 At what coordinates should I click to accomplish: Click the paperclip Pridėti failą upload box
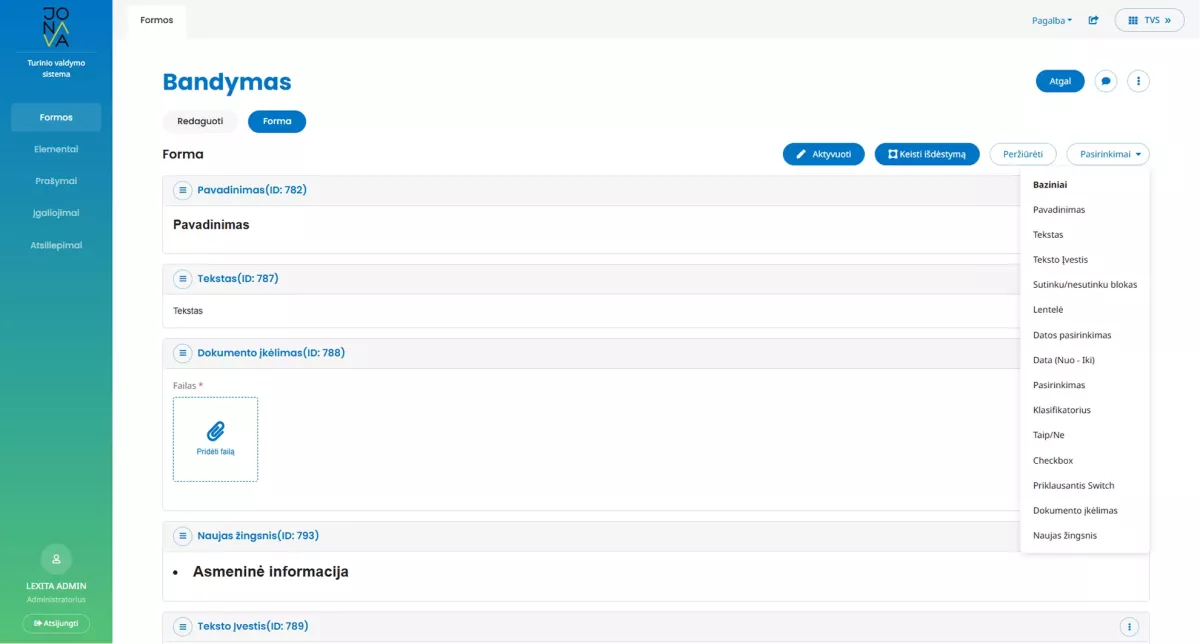click(x=215, y=439)
